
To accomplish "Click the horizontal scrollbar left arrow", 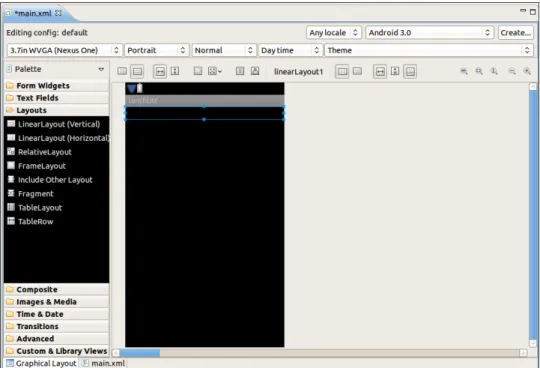I will [116, 353].
